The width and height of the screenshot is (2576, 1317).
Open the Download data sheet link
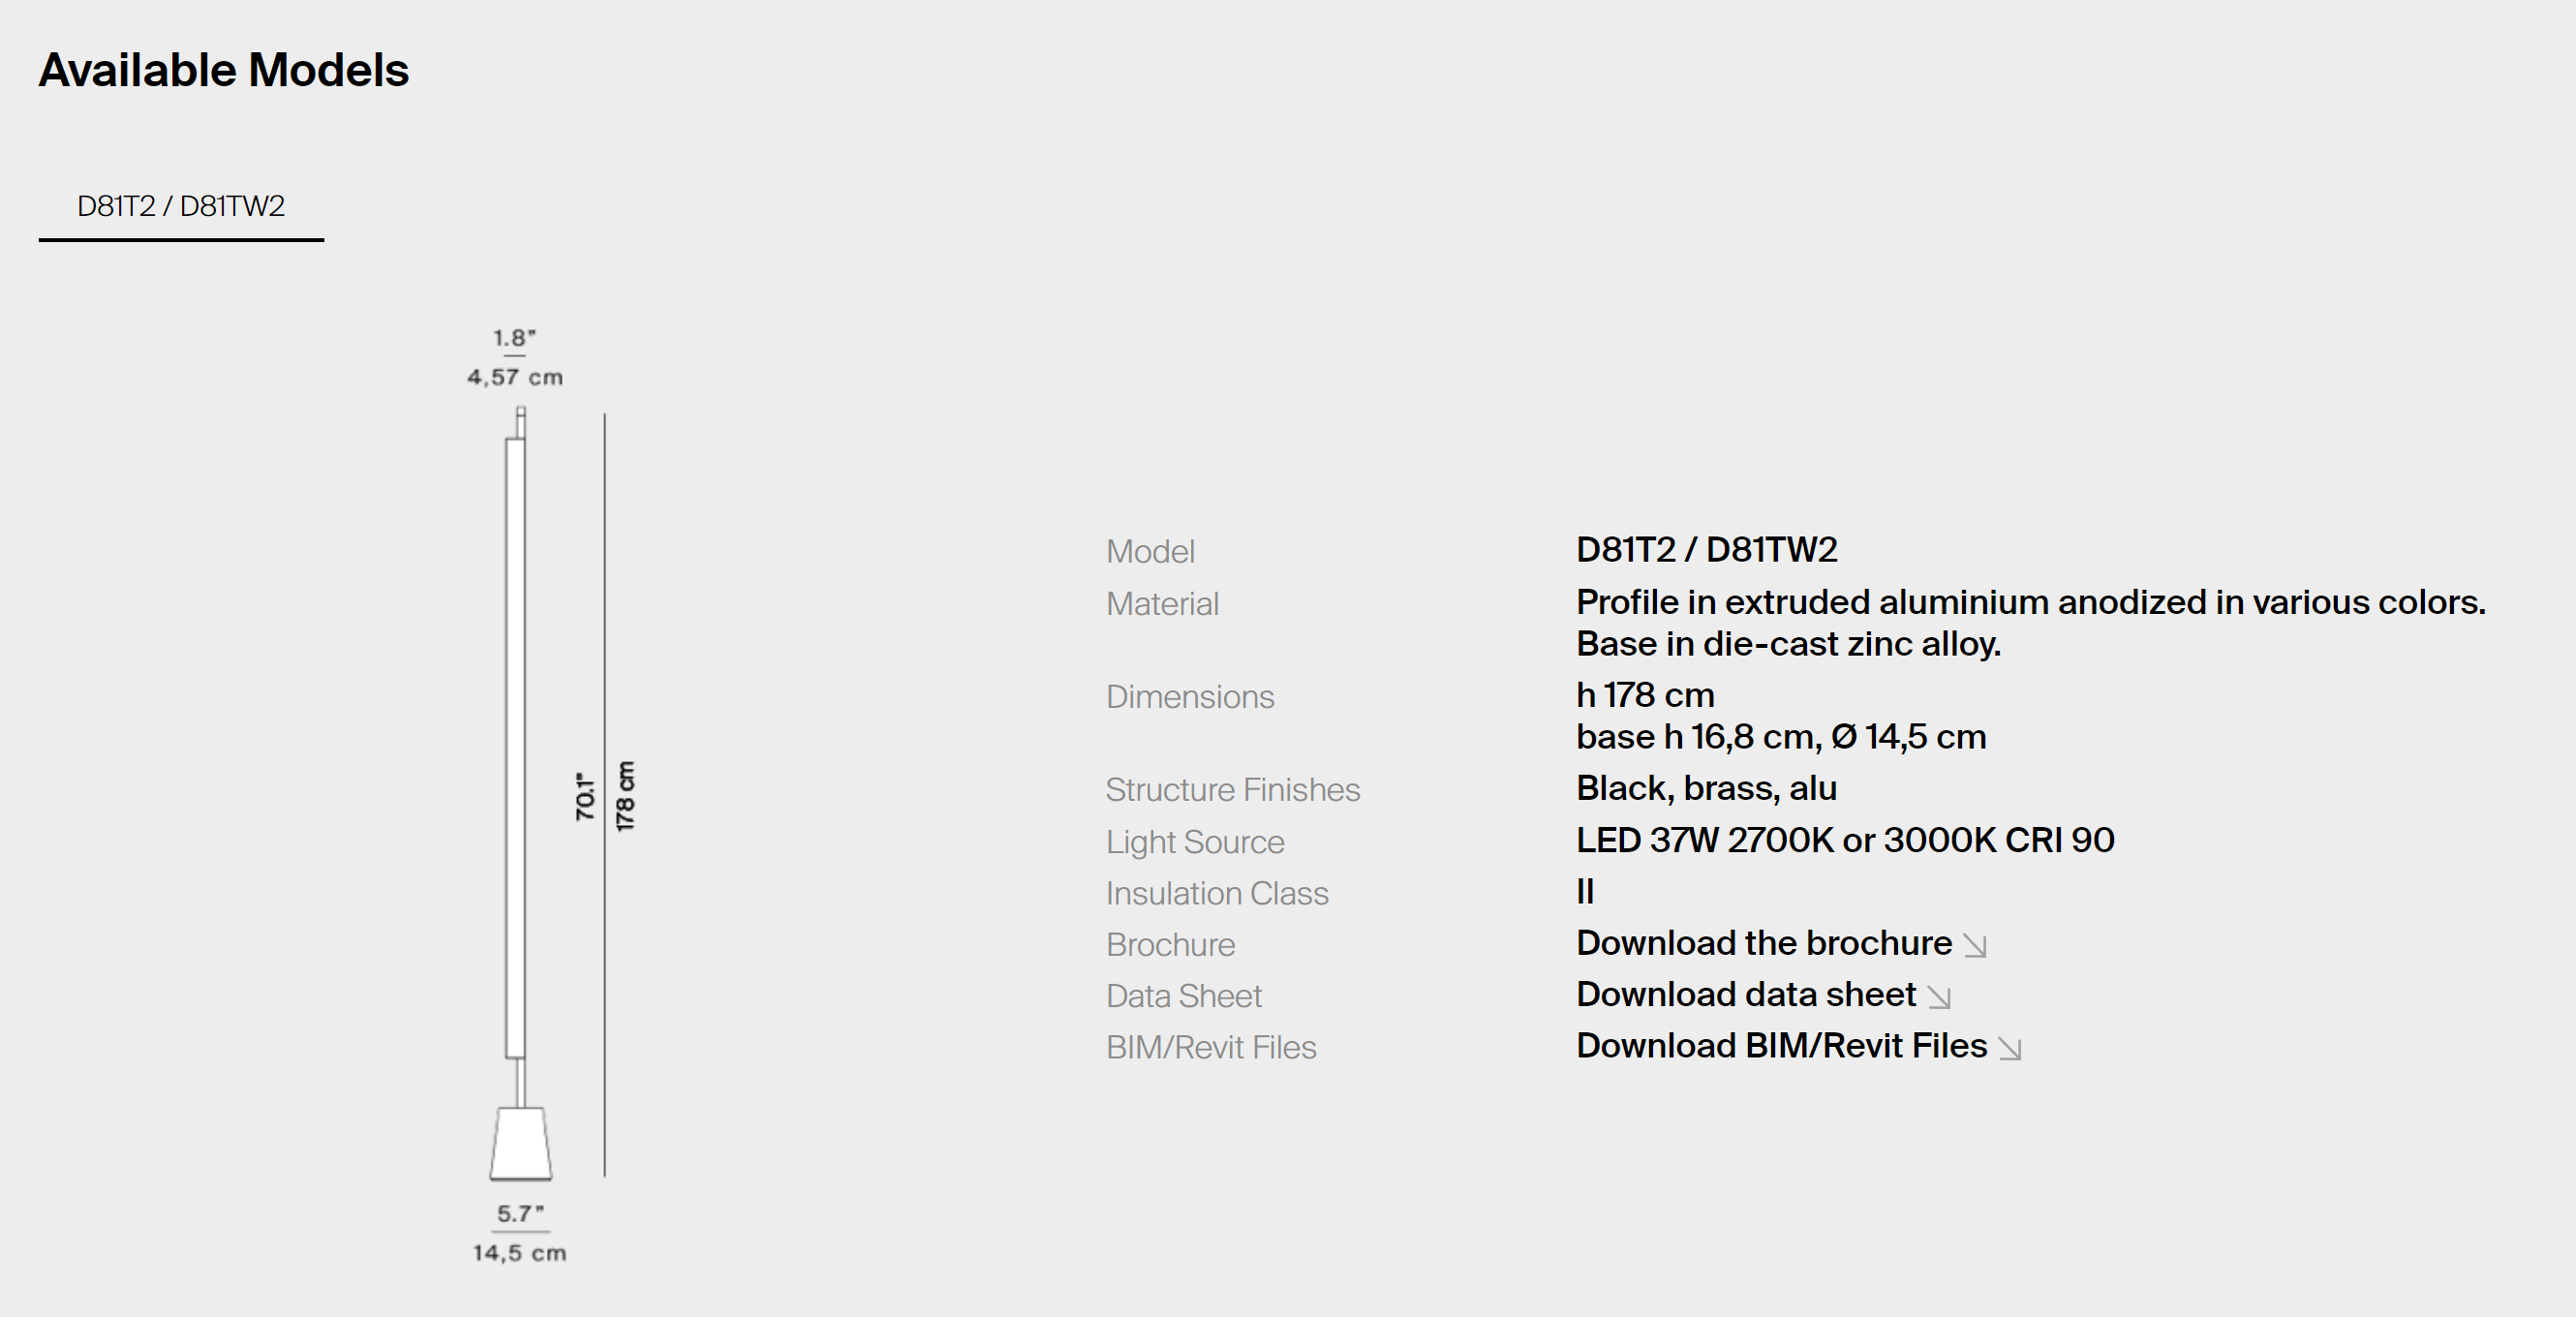pos(1745,994)
